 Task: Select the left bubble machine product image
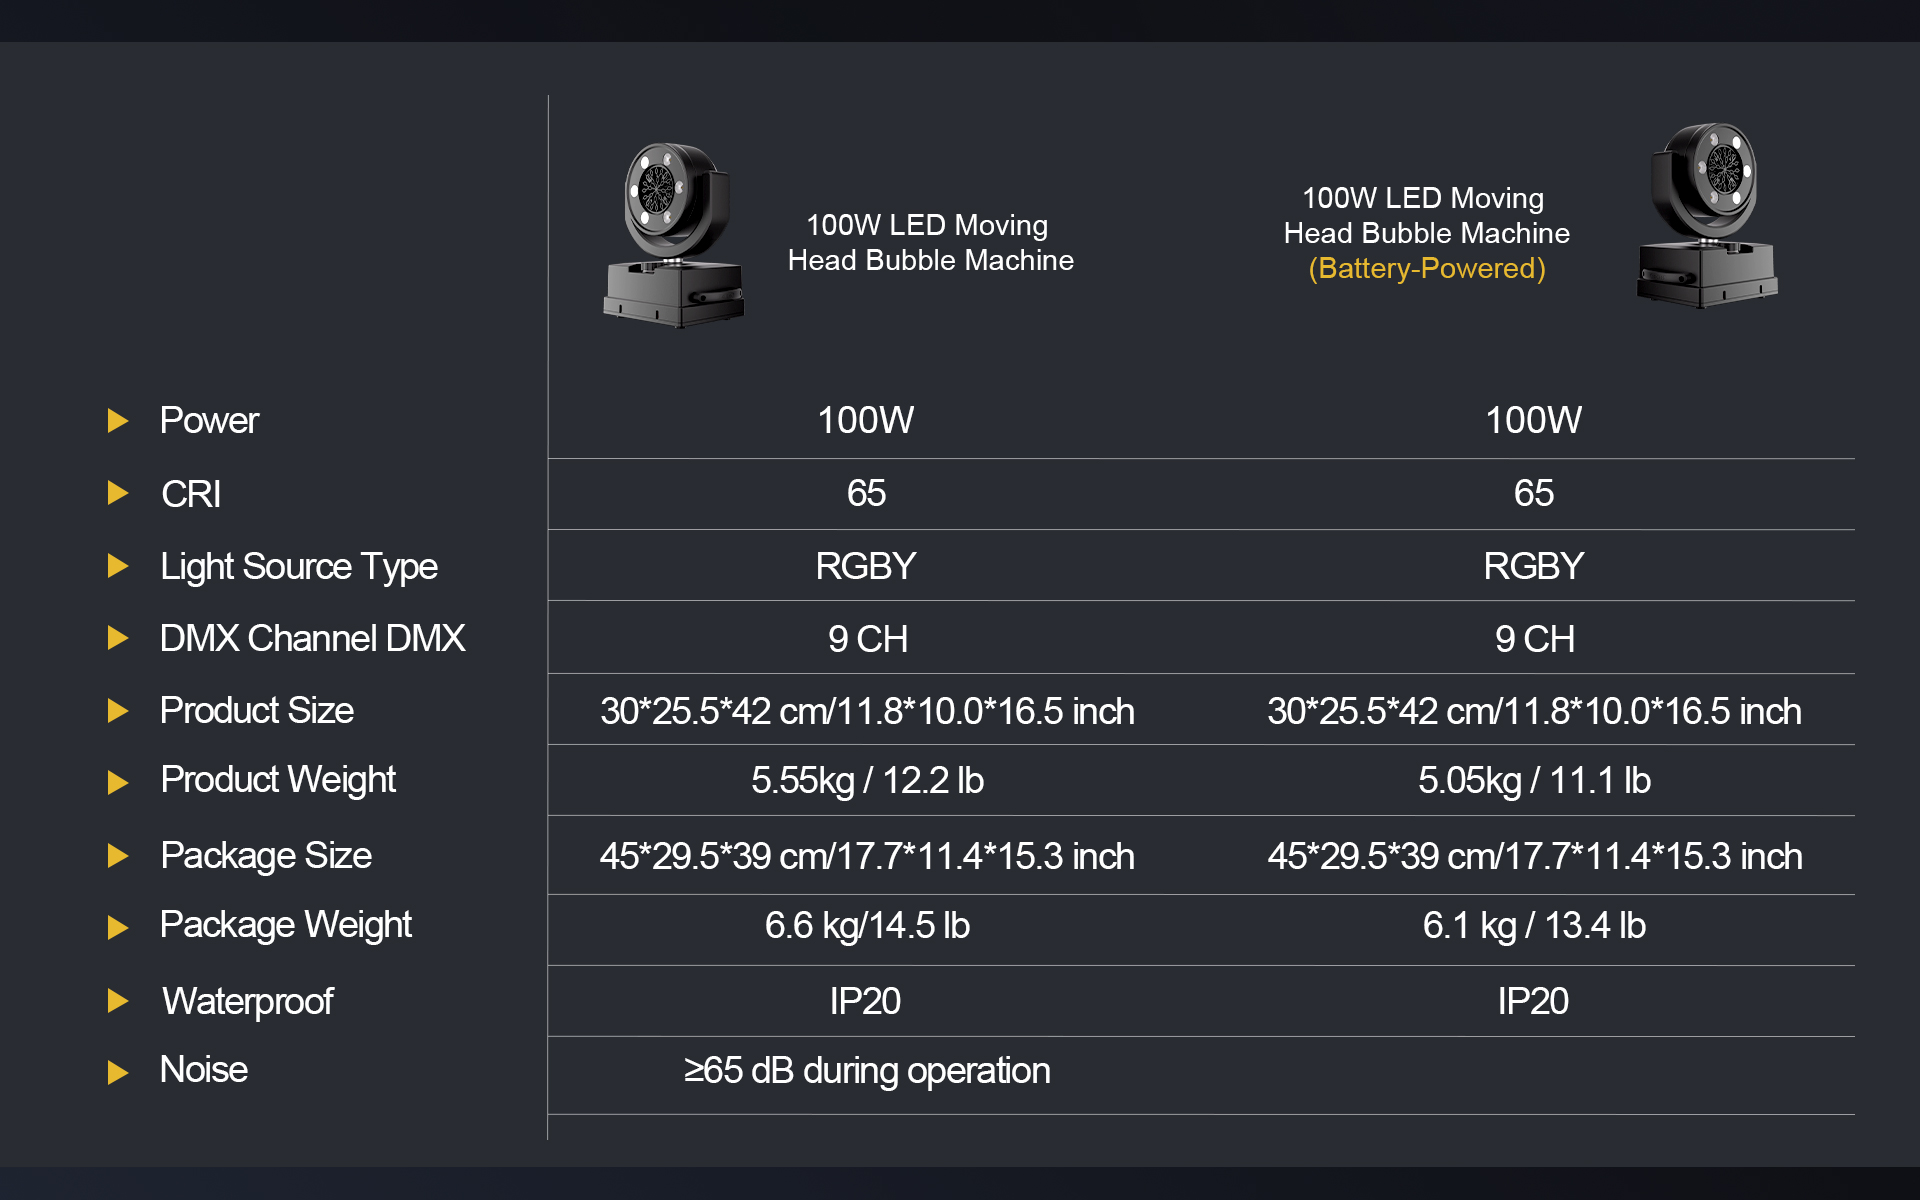pos(674,235)
